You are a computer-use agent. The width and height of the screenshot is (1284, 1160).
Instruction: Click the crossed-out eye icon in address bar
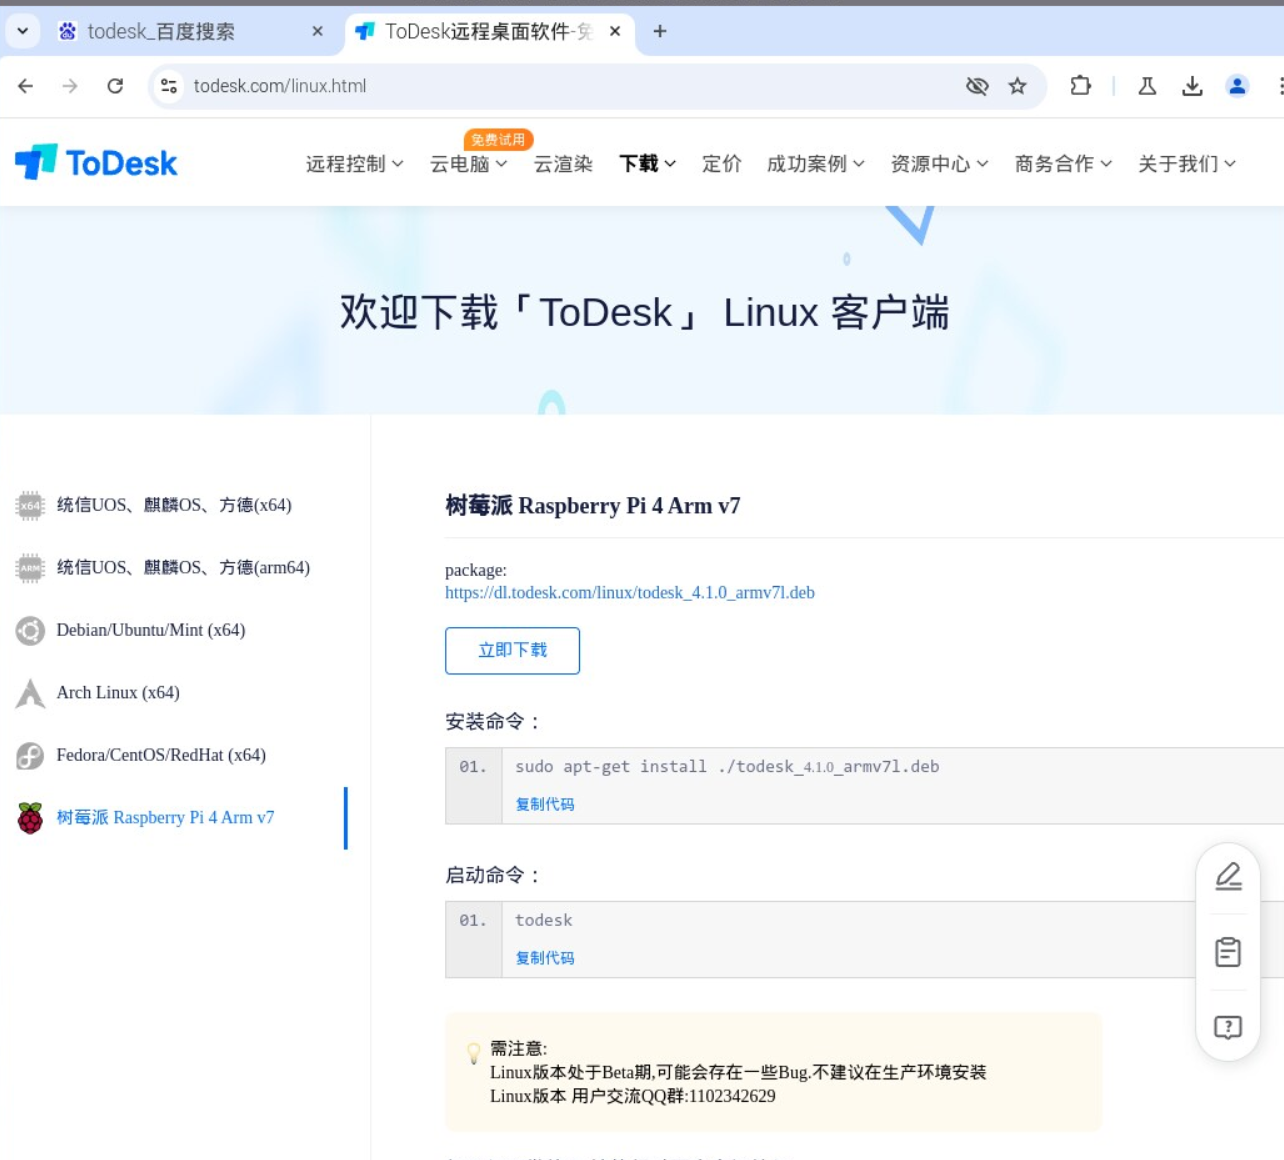click(x=977, y=86)
